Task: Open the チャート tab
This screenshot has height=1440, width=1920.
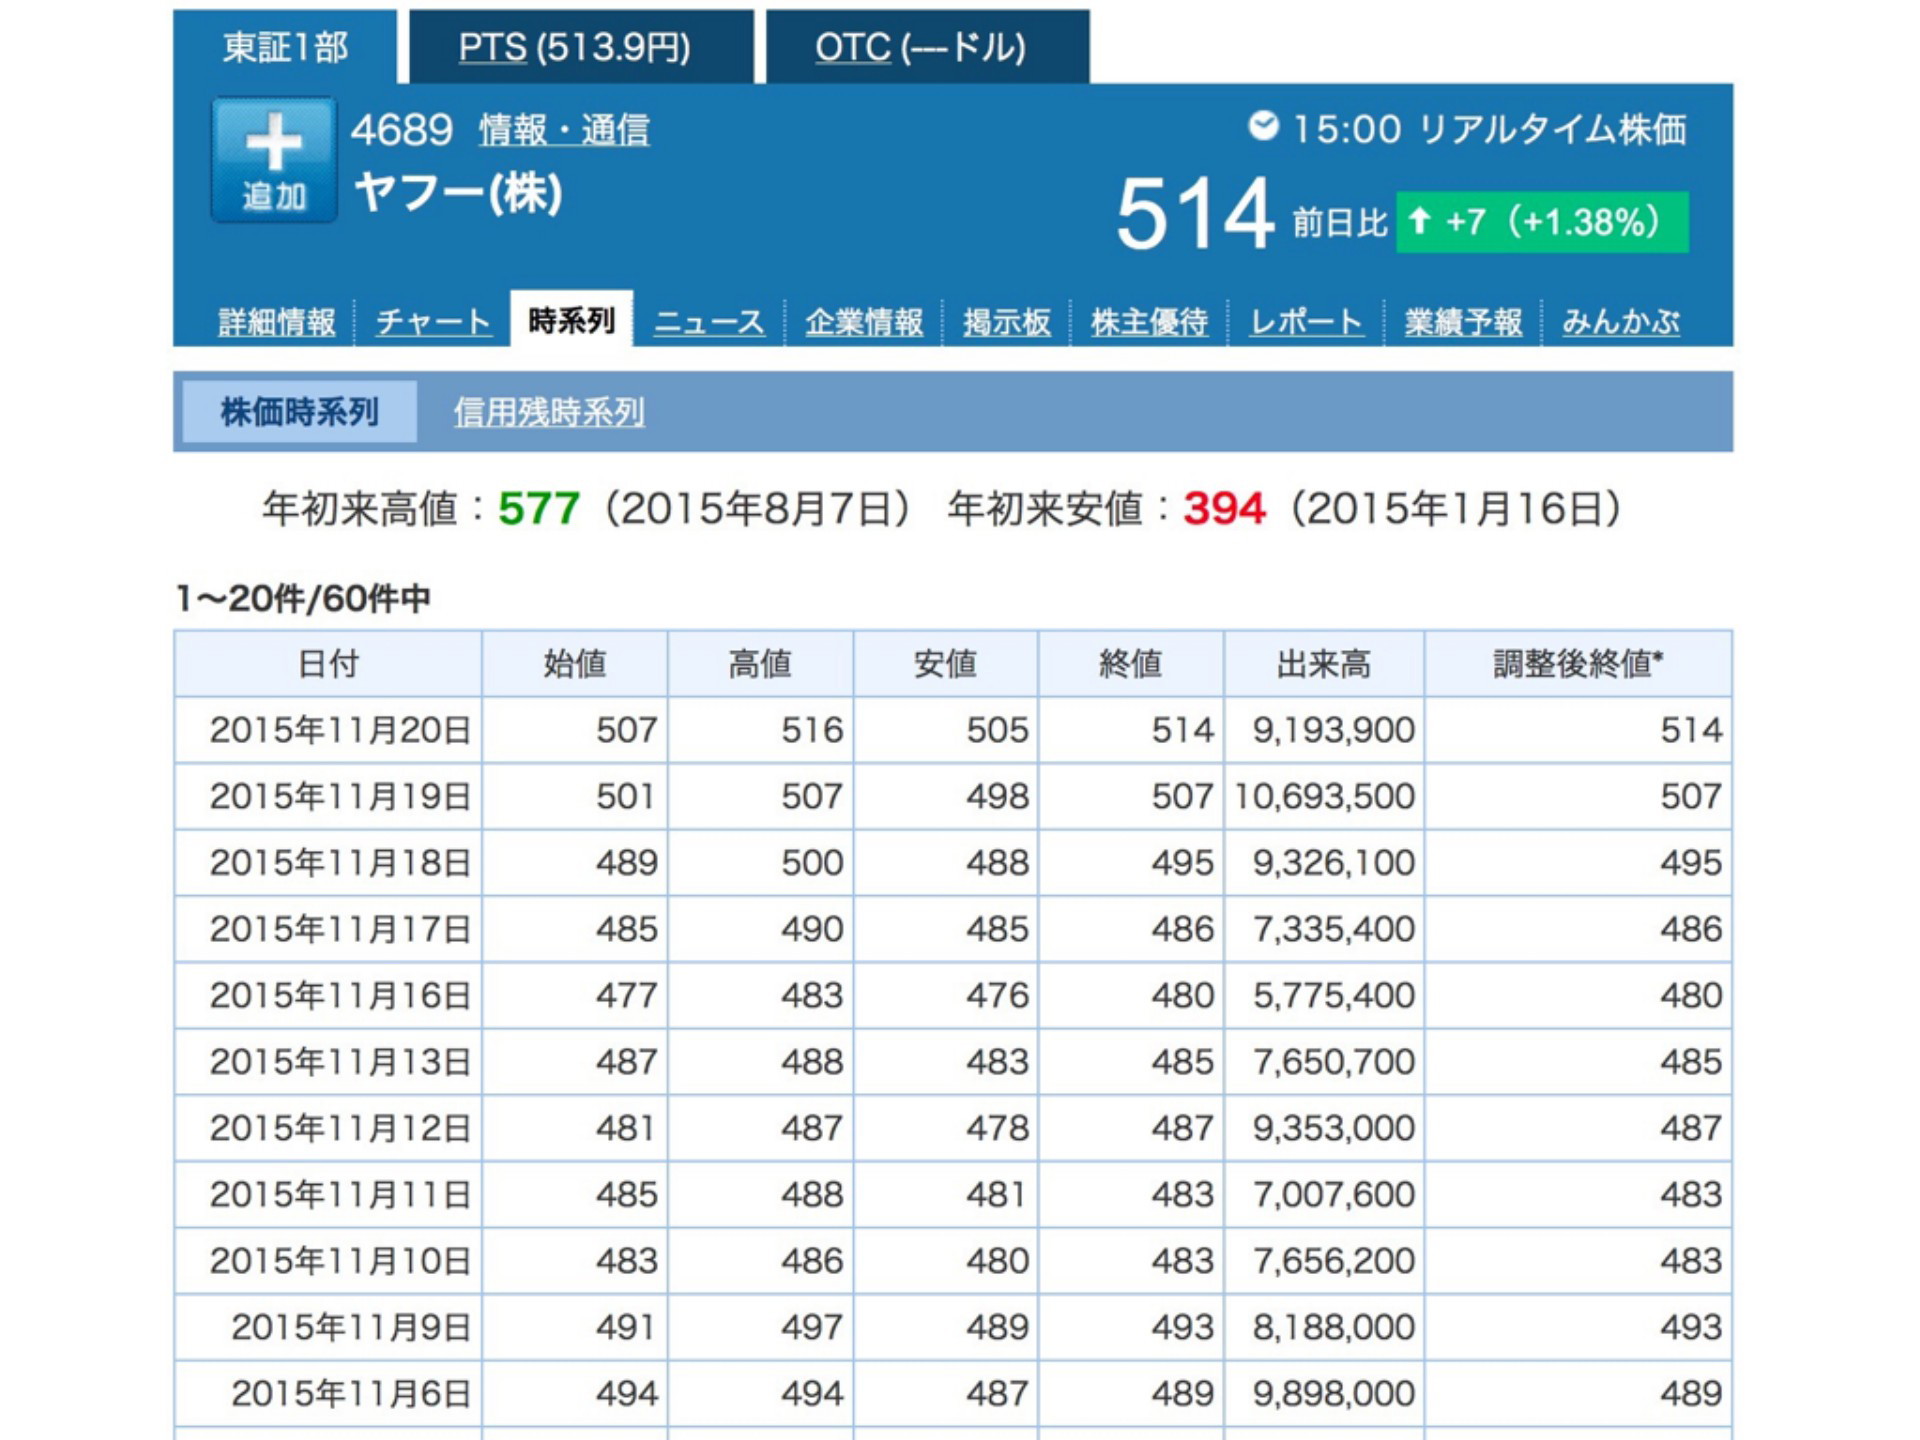Action: click(x=433, y=322)
